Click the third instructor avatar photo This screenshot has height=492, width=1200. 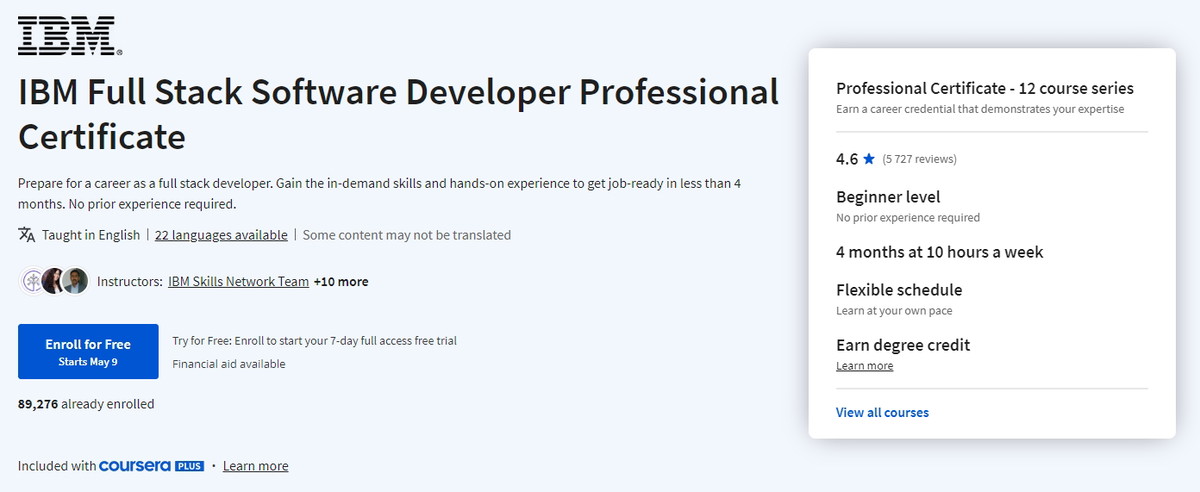tap(75, 281)
